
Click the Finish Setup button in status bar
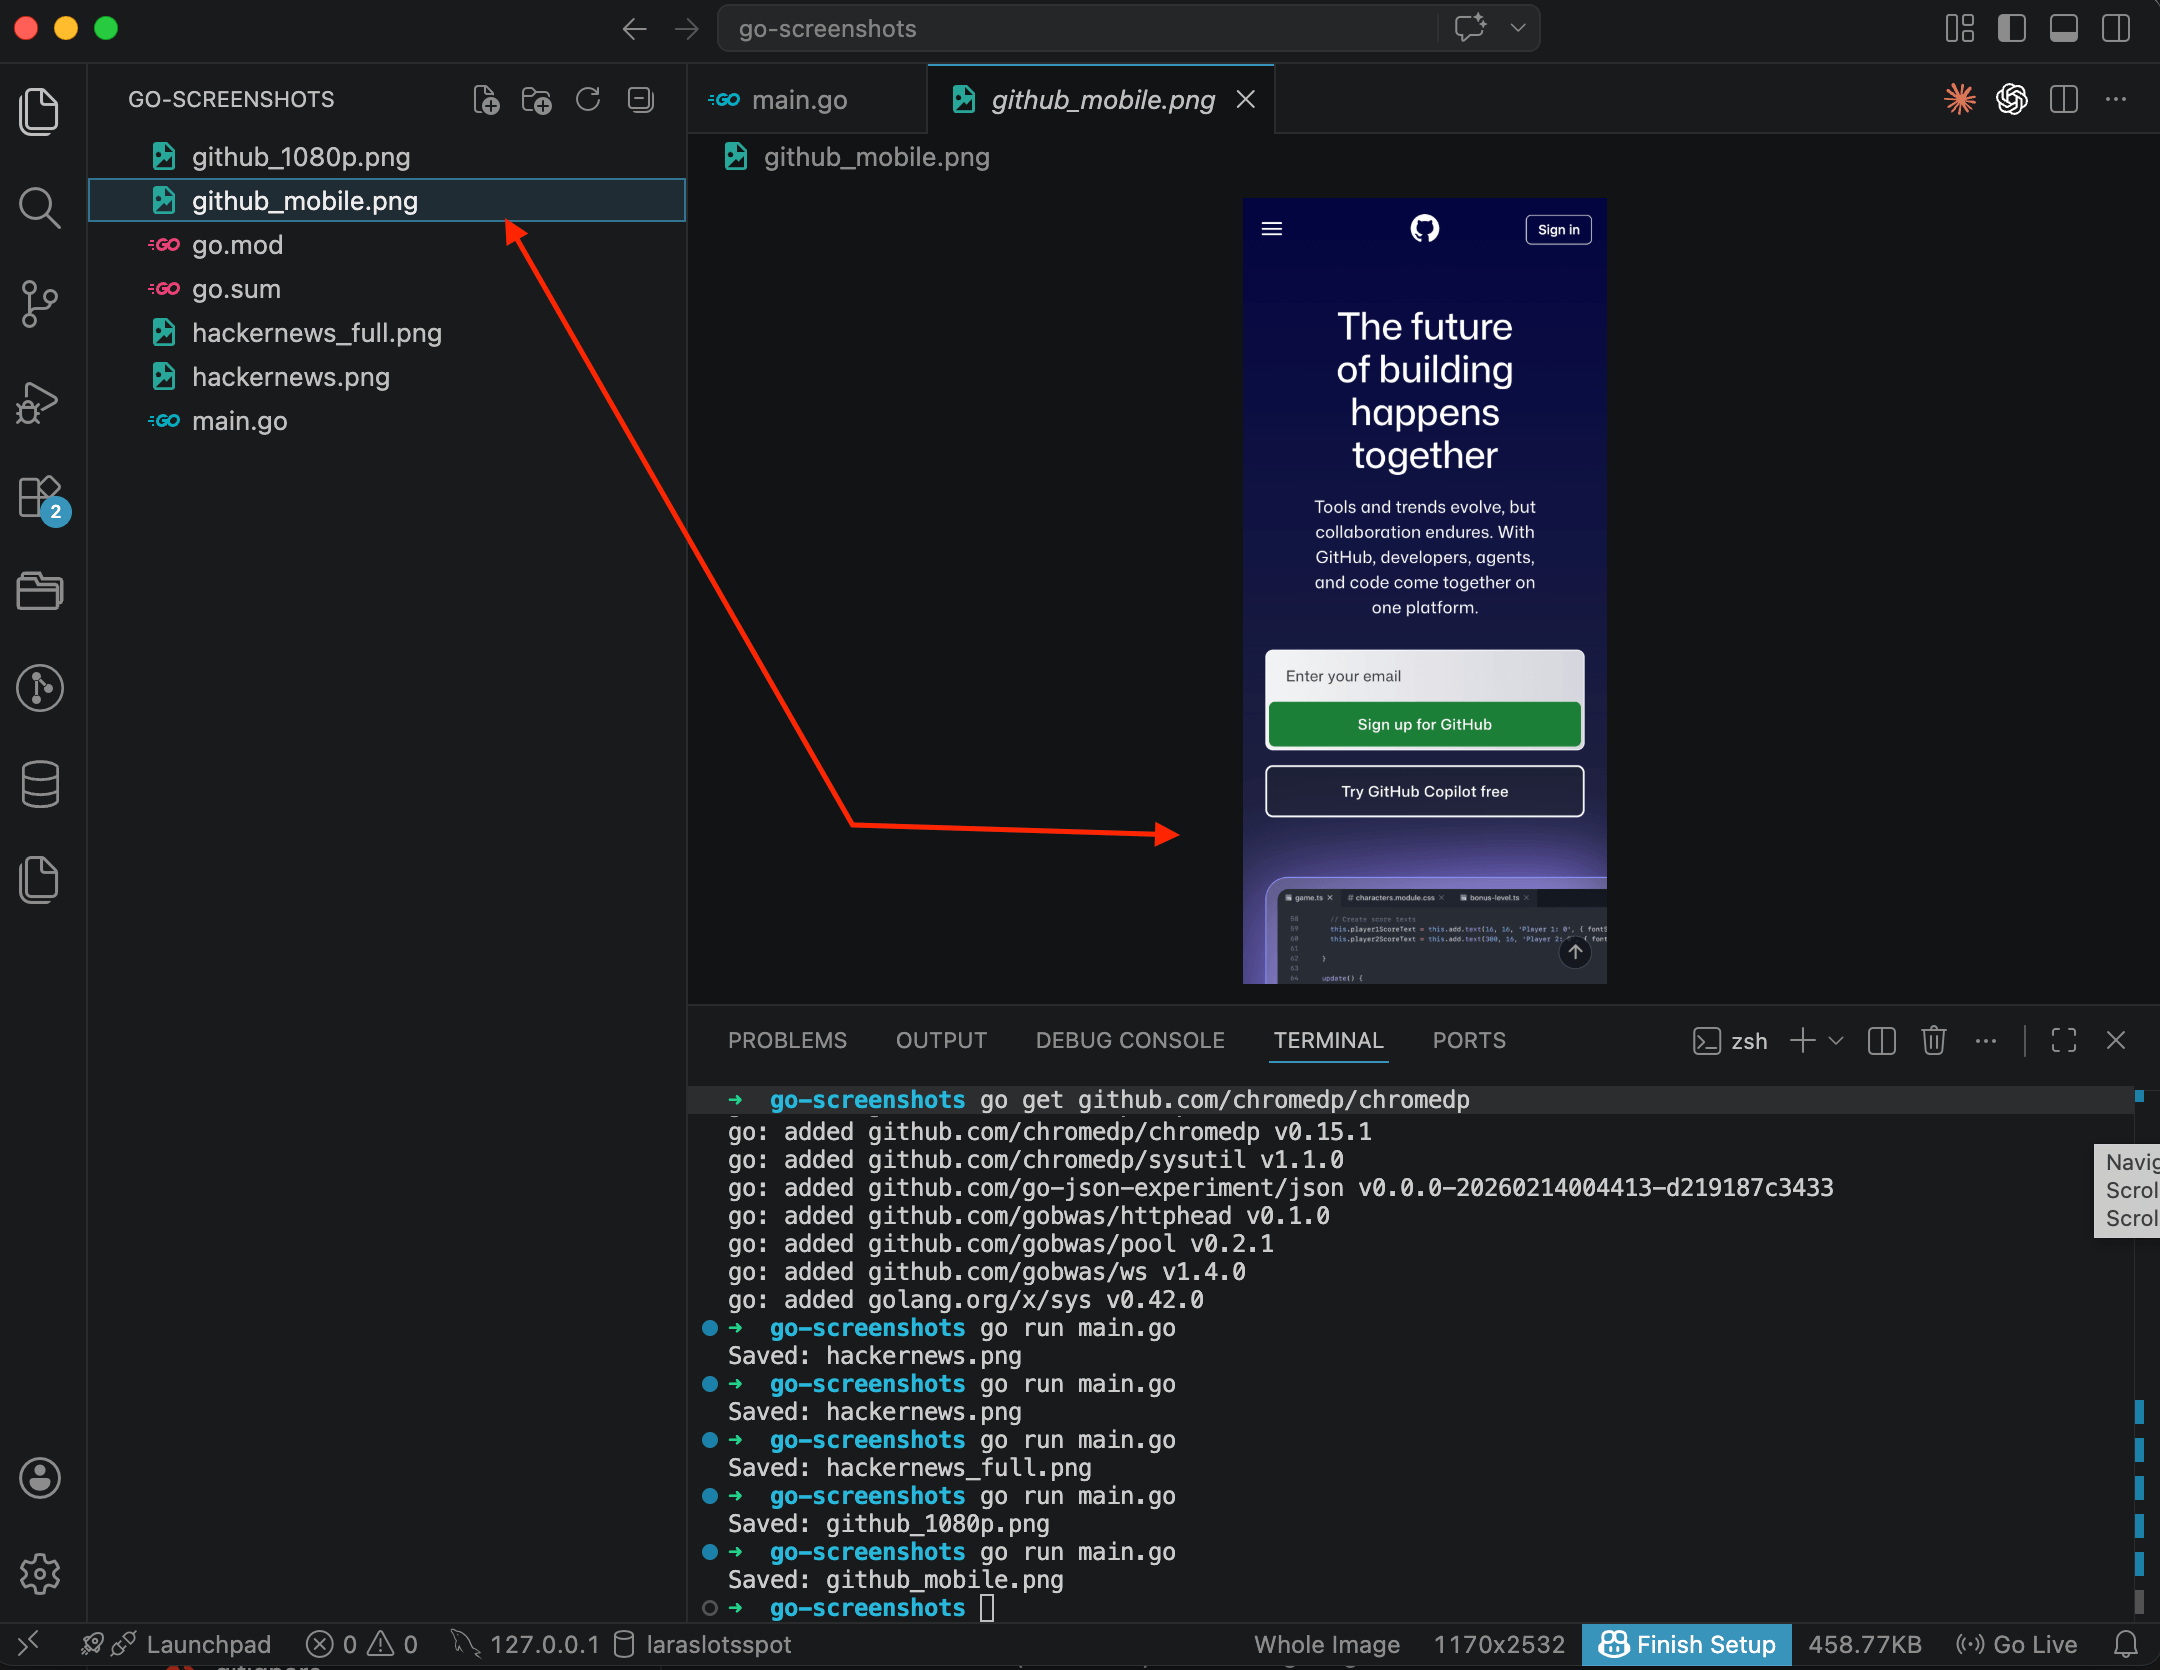(x=1686, y=1644)
